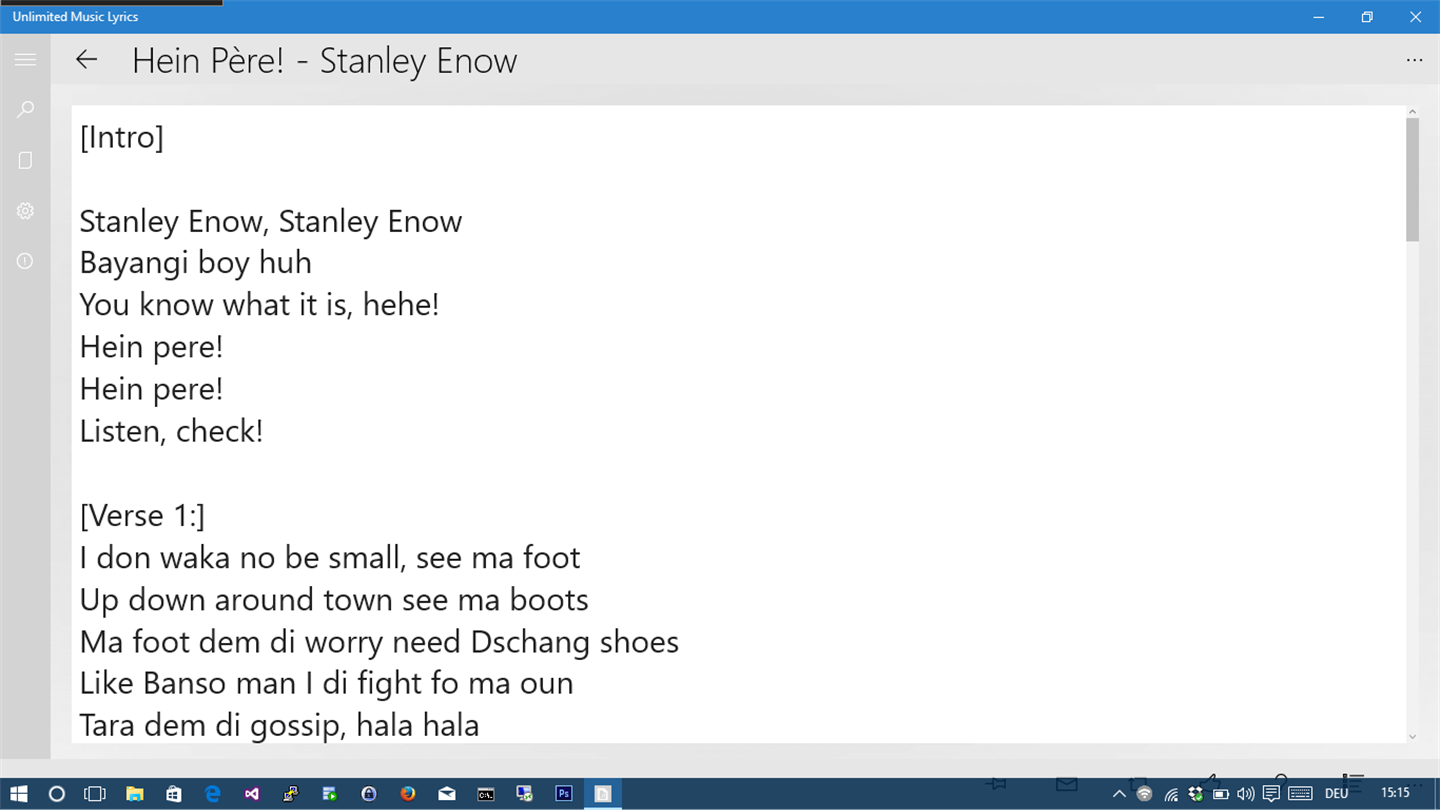Viewport: 1440px width, 810px height.
Task: Click the line 'Bayangi boy huh'
Action: pyautogui.click(x=196, y=263)
